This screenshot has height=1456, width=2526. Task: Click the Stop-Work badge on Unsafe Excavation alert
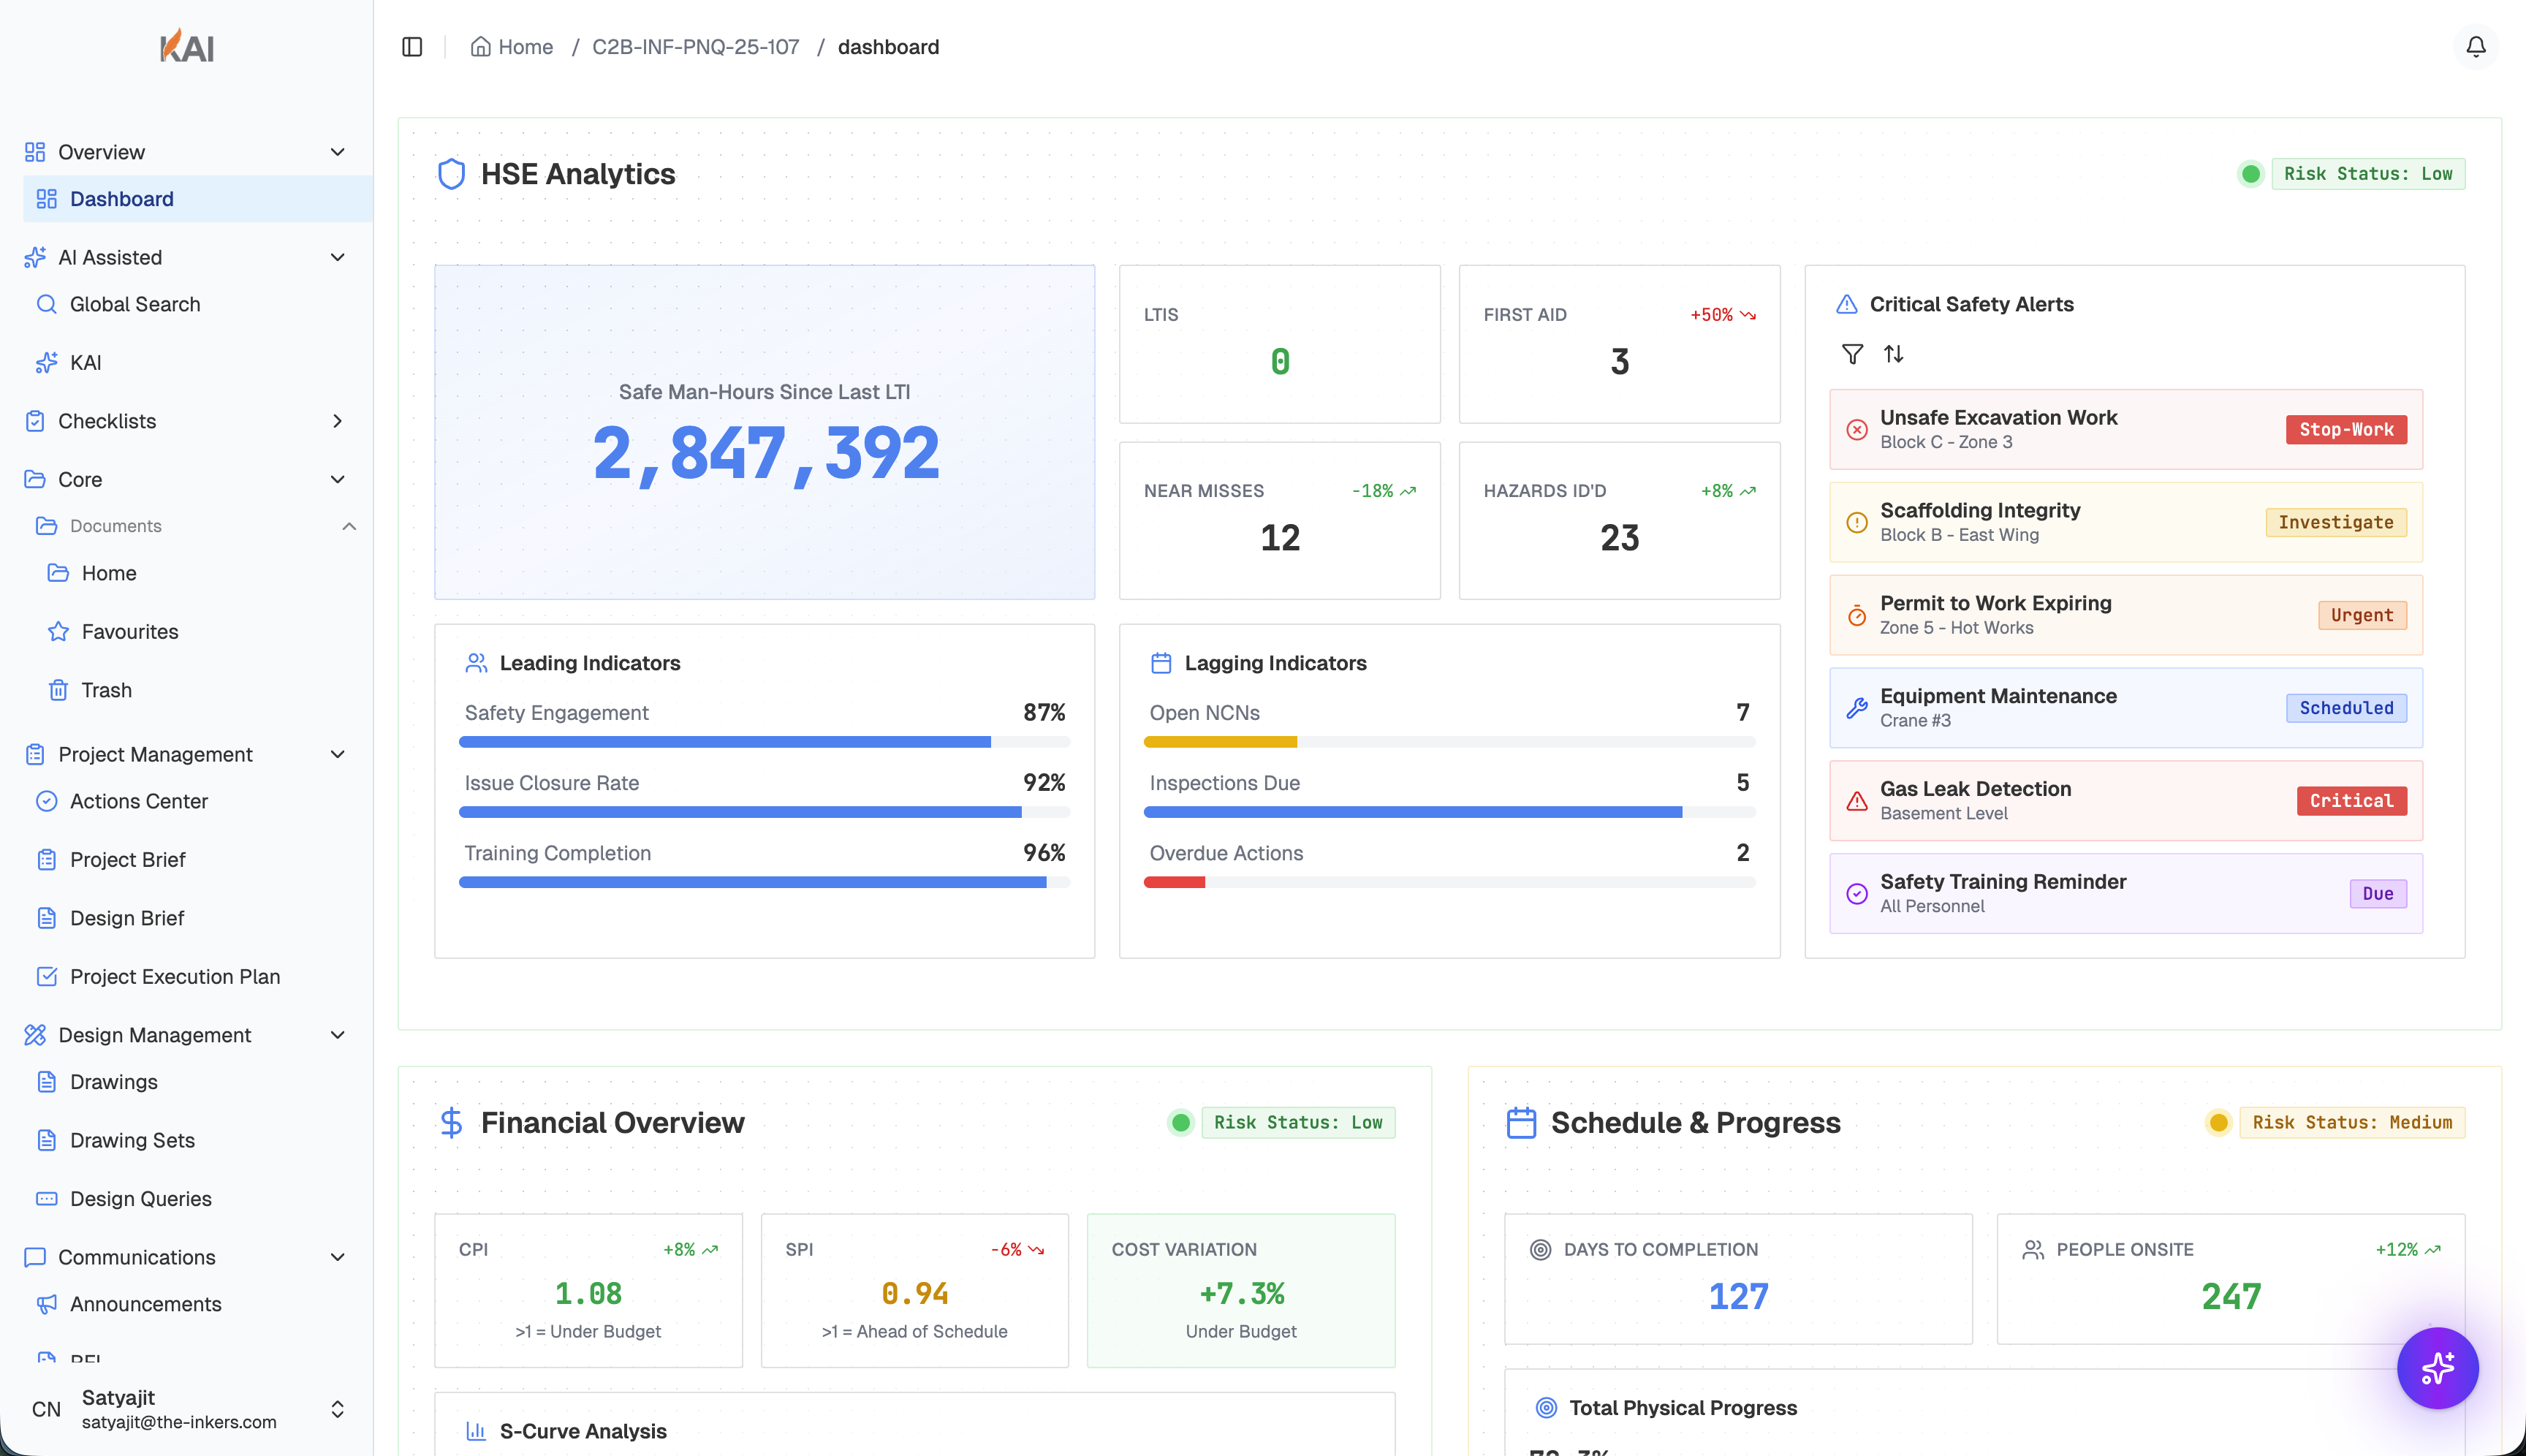[x=2345, y=430]
